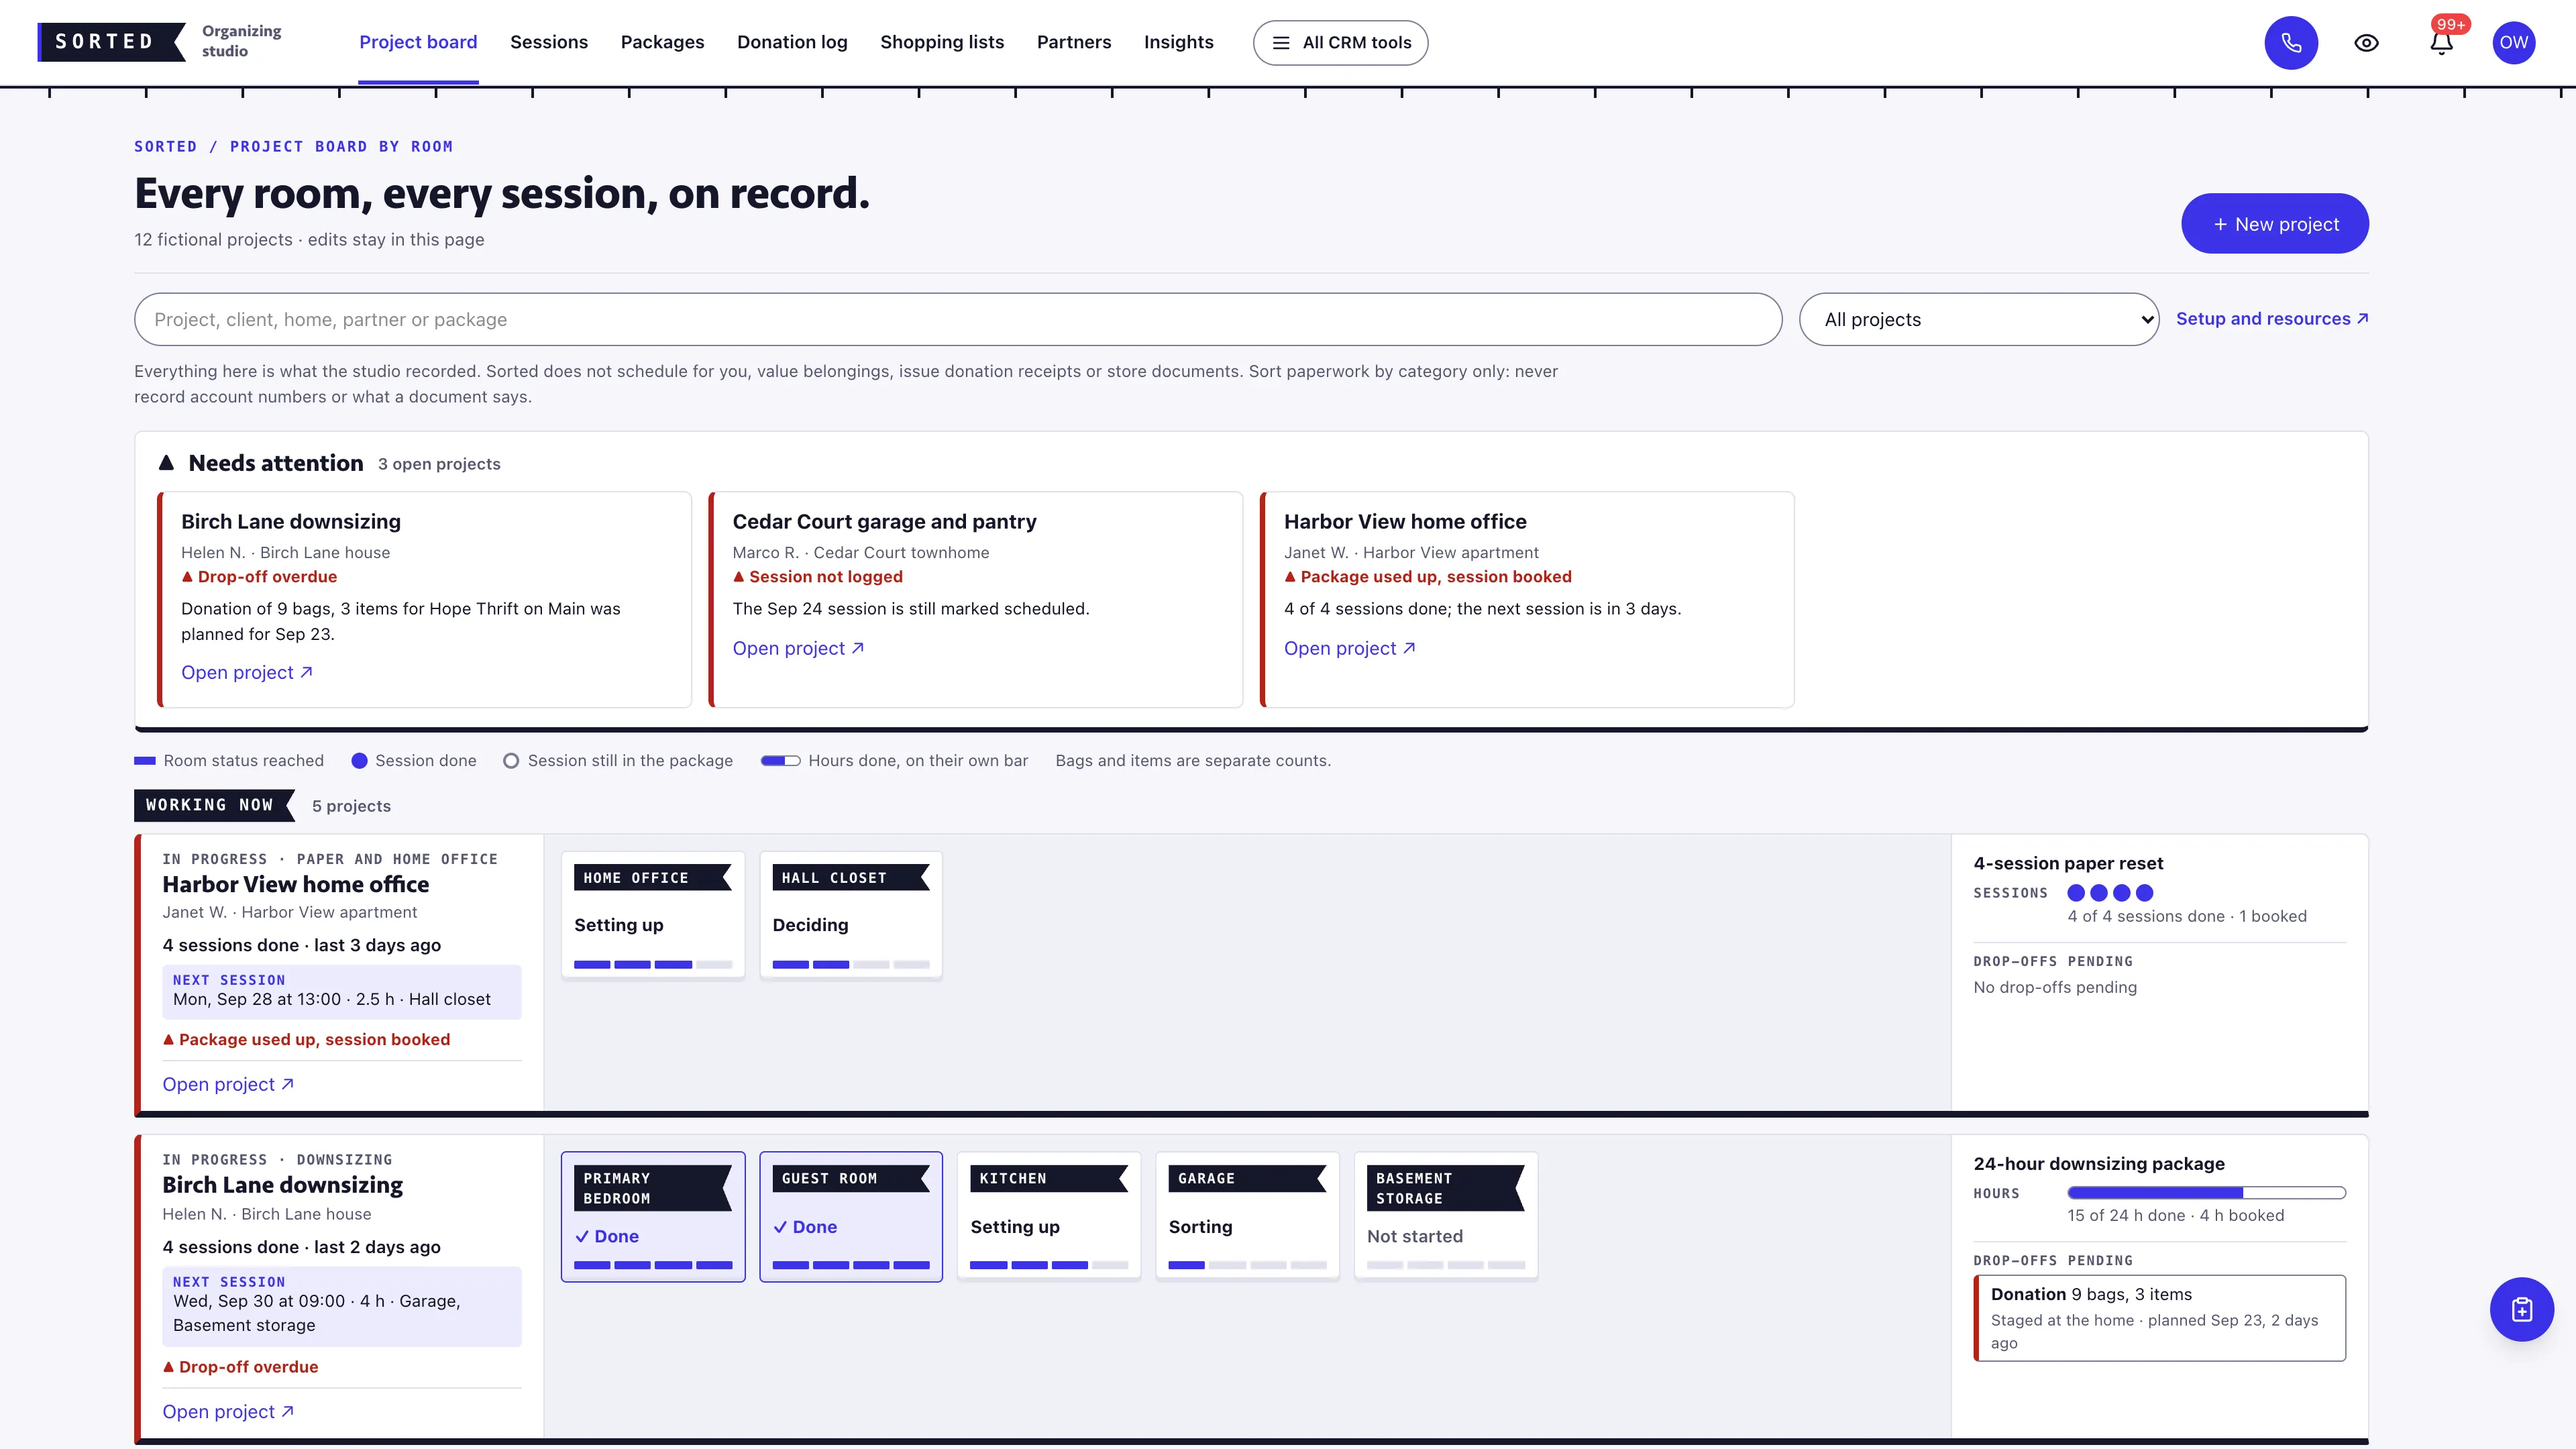The height and width of the screenshot is (1449, 2576).
Task: Open the Packages tab
Action: coord(662,42)
